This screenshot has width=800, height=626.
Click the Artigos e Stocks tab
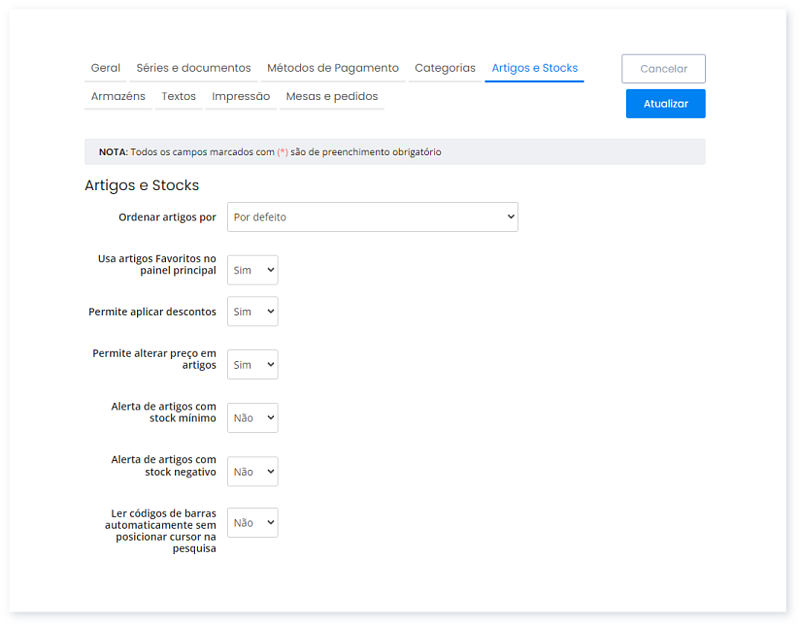click(534, 68)
